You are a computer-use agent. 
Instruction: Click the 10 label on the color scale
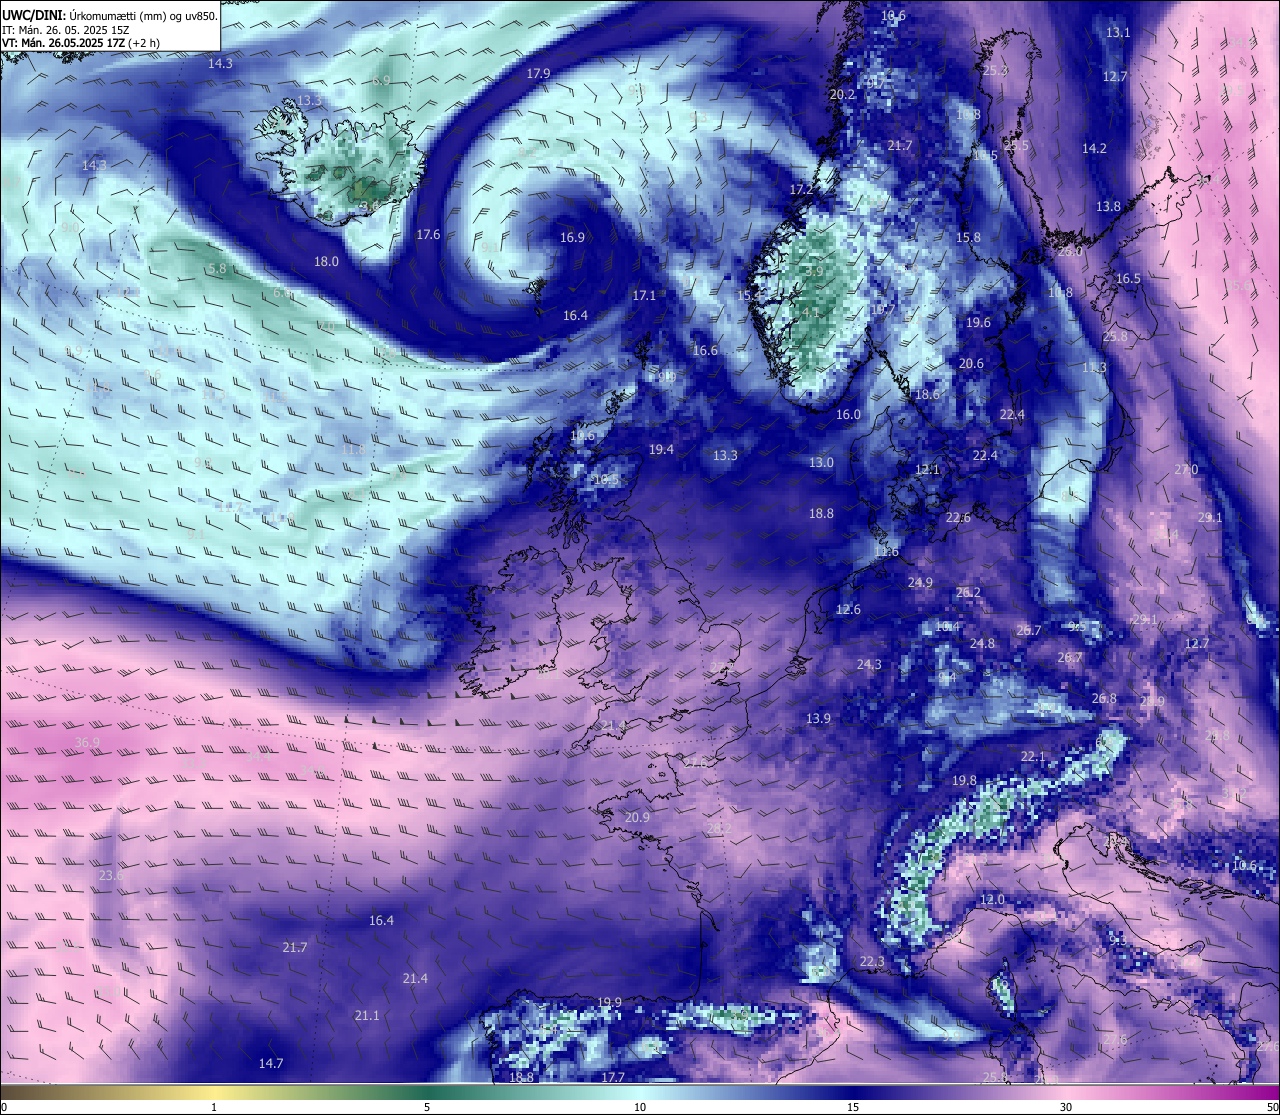coord(640,1107)
